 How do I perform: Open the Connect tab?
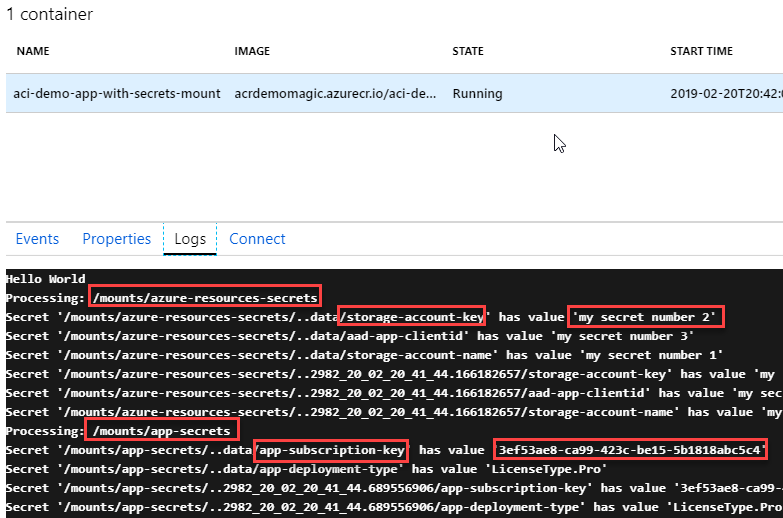[x=257, y=239]
